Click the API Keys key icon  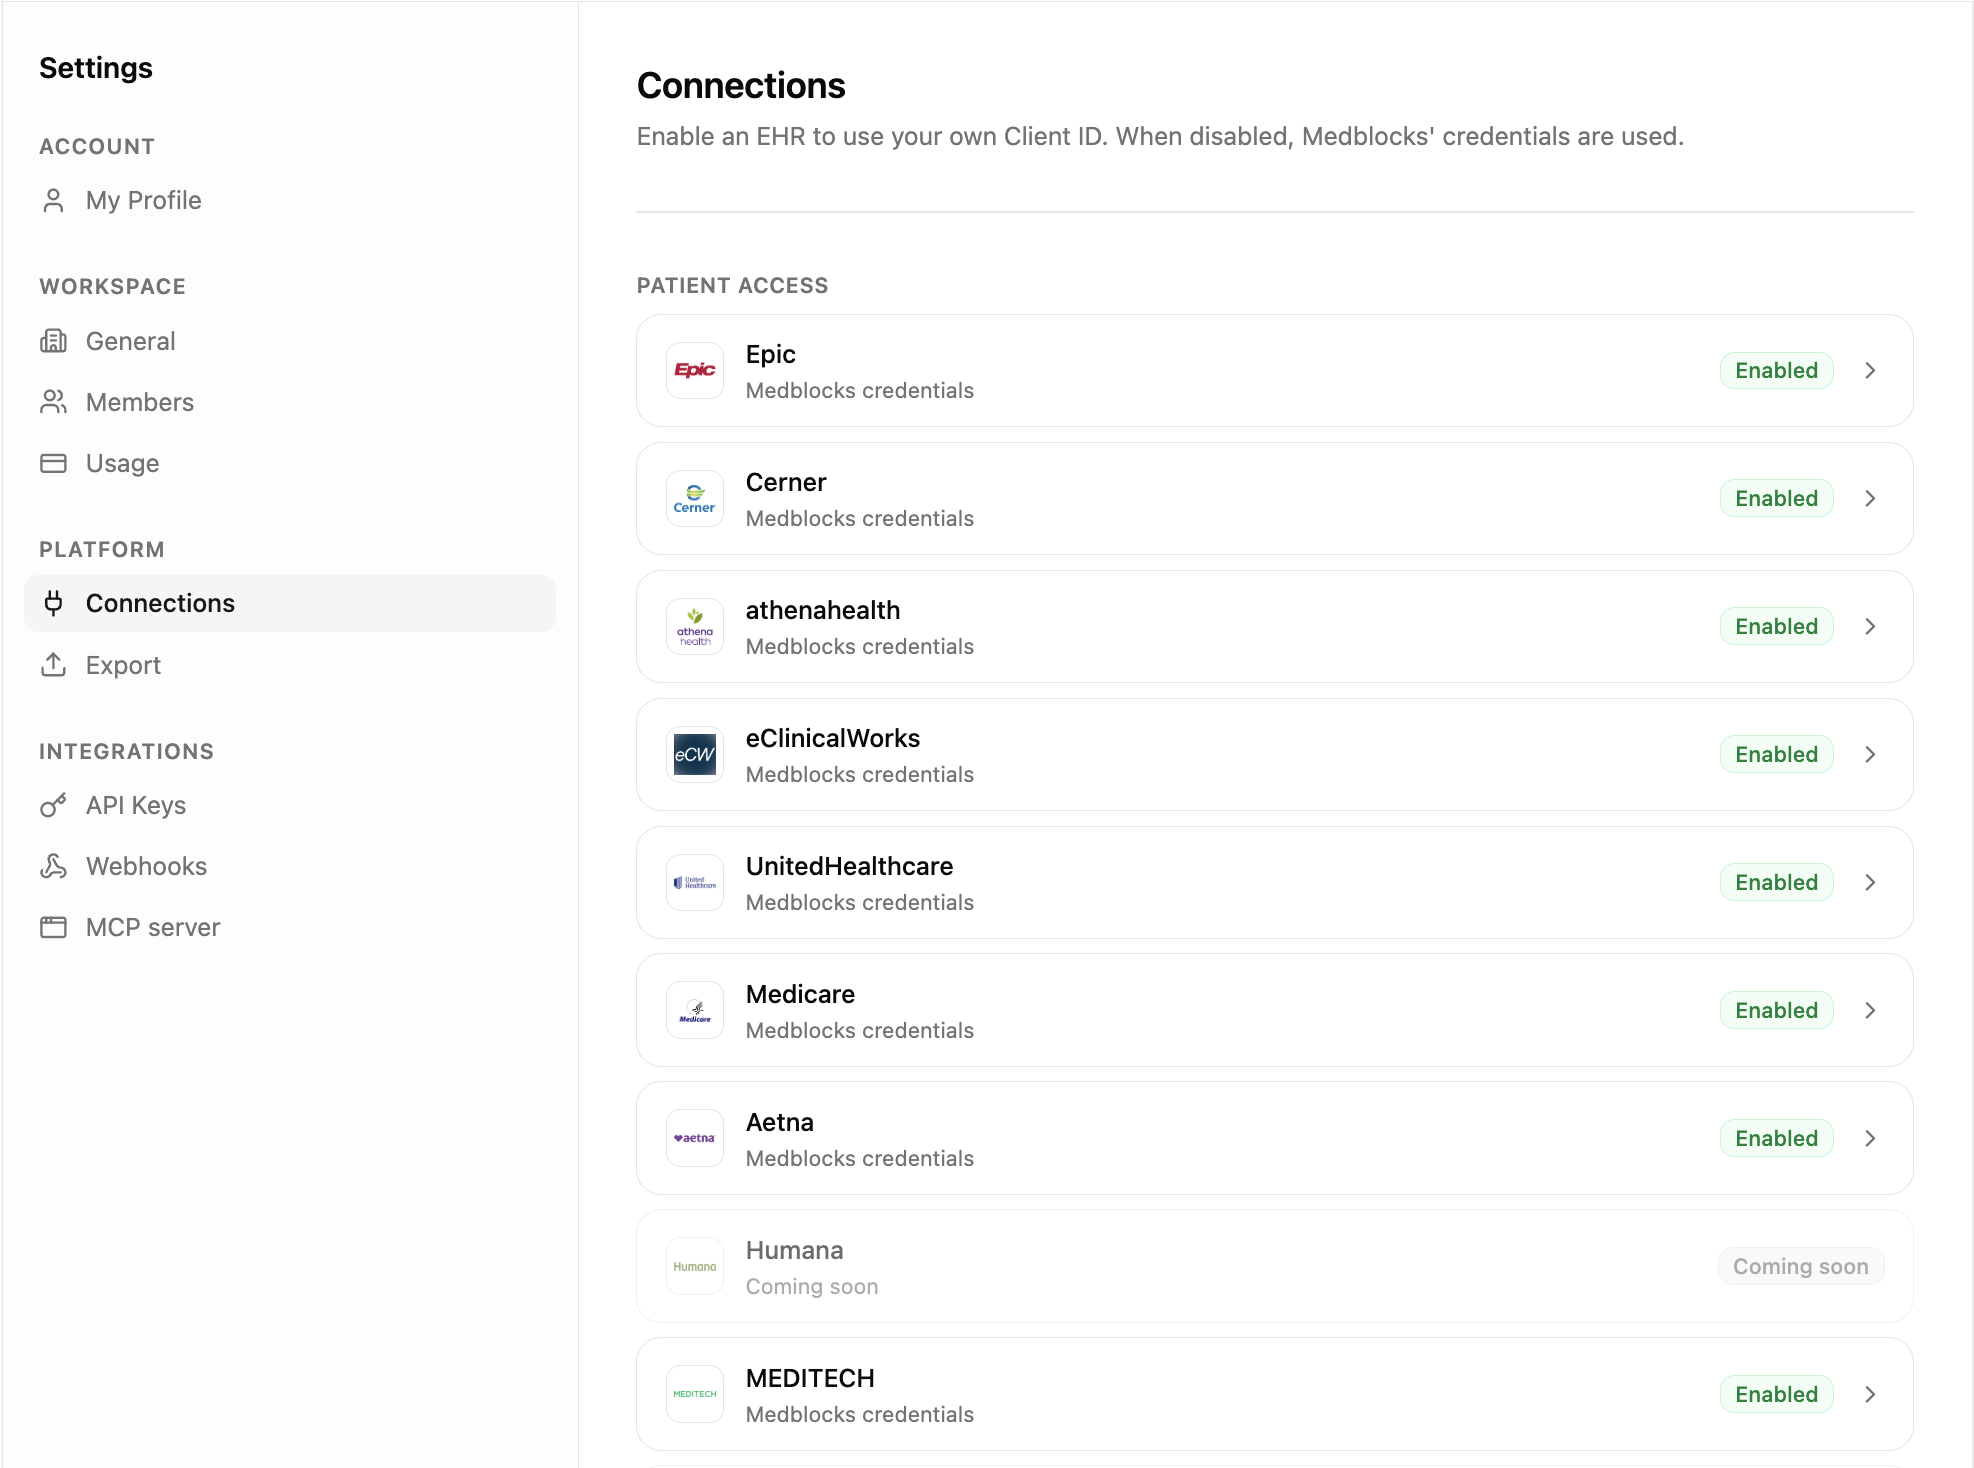[x=53, y=805]
